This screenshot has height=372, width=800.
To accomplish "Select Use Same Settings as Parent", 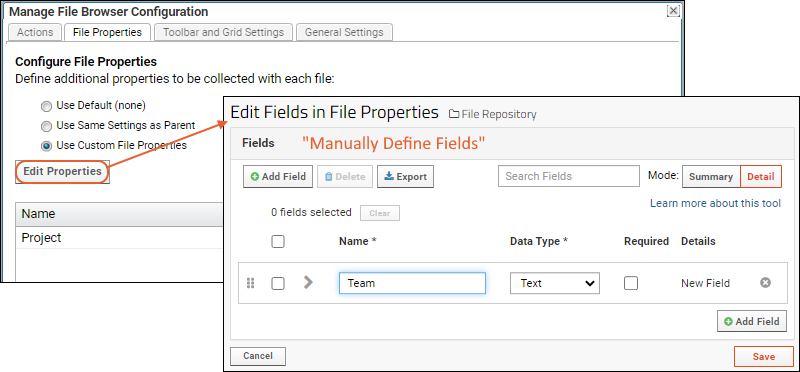I will (x=46, y=126).
